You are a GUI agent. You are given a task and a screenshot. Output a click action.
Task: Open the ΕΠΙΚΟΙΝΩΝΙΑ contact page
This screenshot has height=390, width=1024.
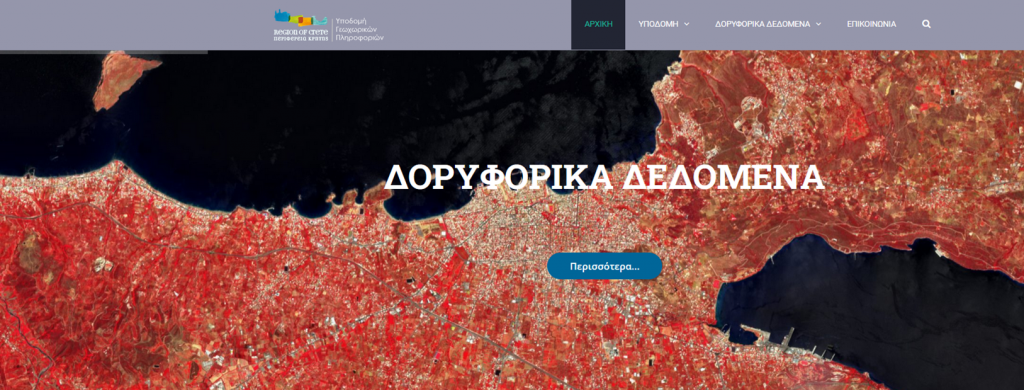tap(871, 24)
